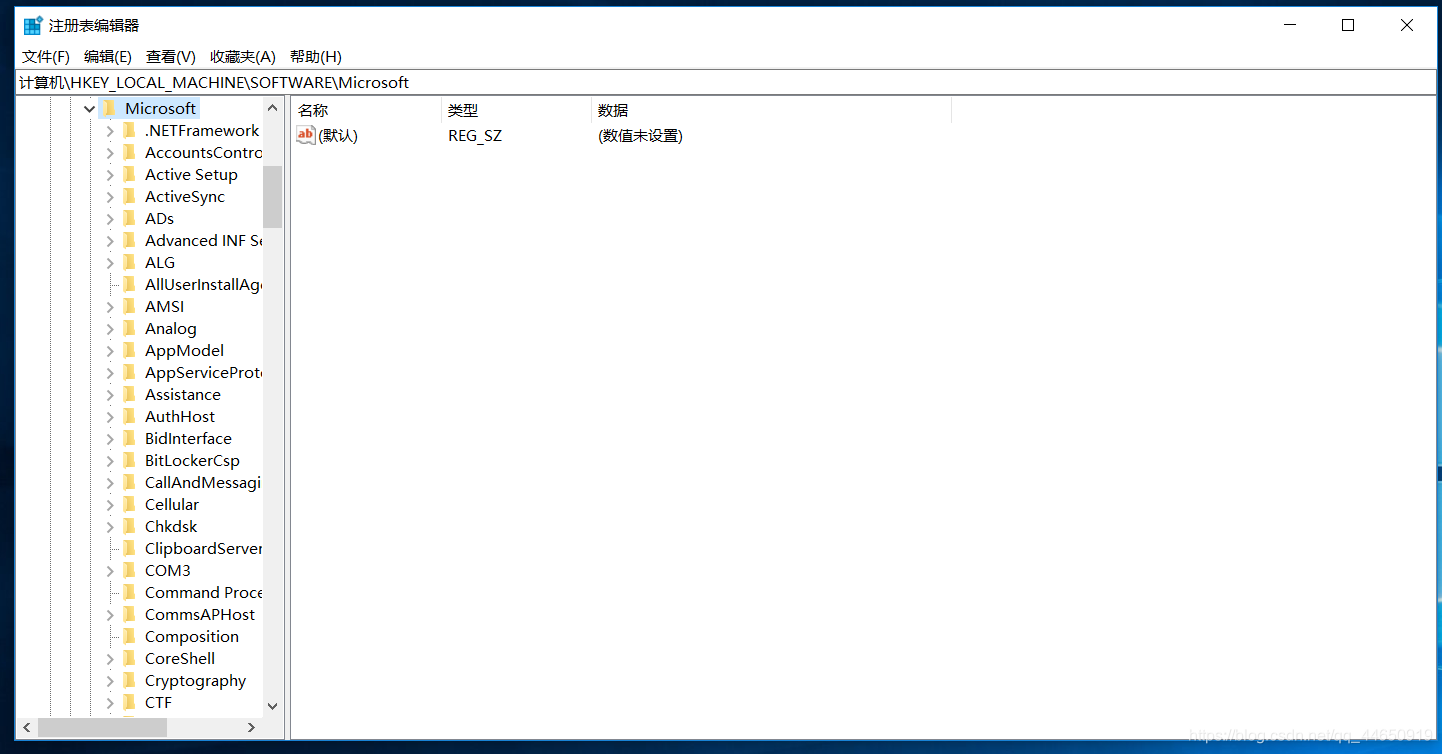Screen dimensions: 1442x754
Task: Click the Active Setup folder icon
Action: pos(129,174)
